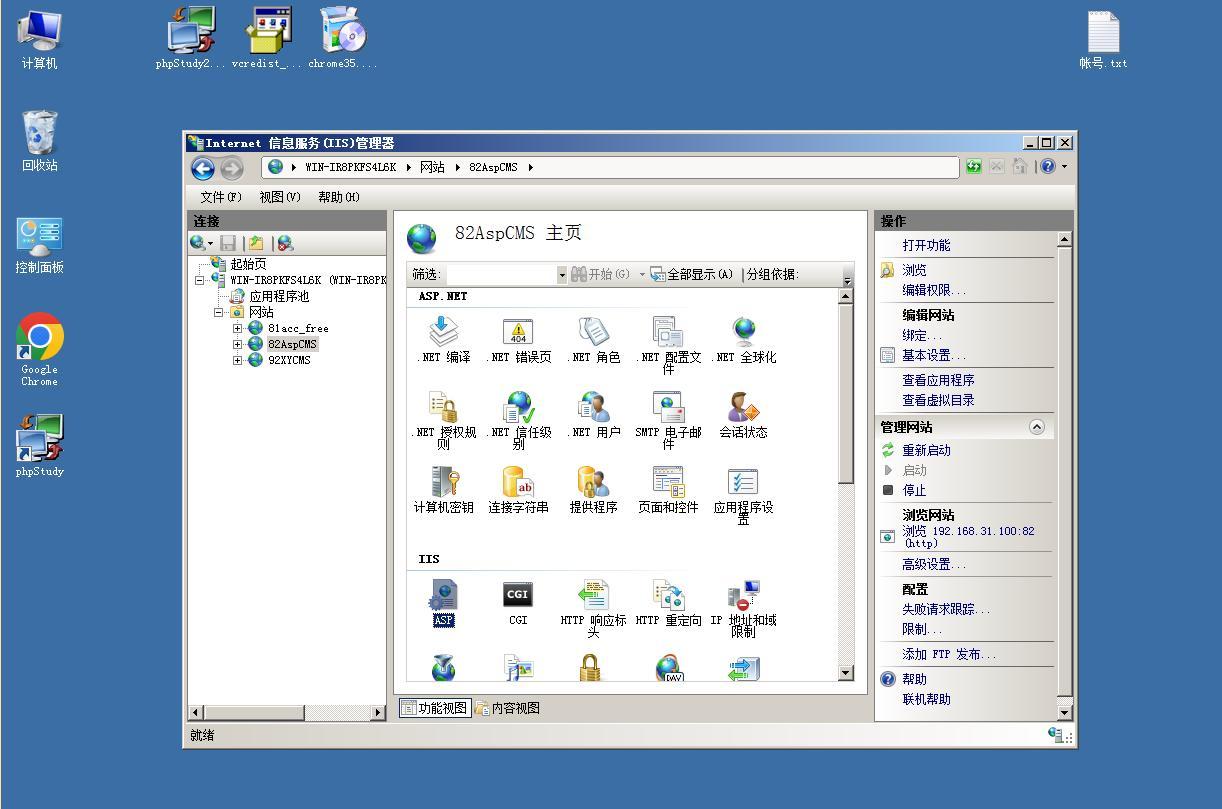Select the .NET 授权规则 icon

[443, 420]
